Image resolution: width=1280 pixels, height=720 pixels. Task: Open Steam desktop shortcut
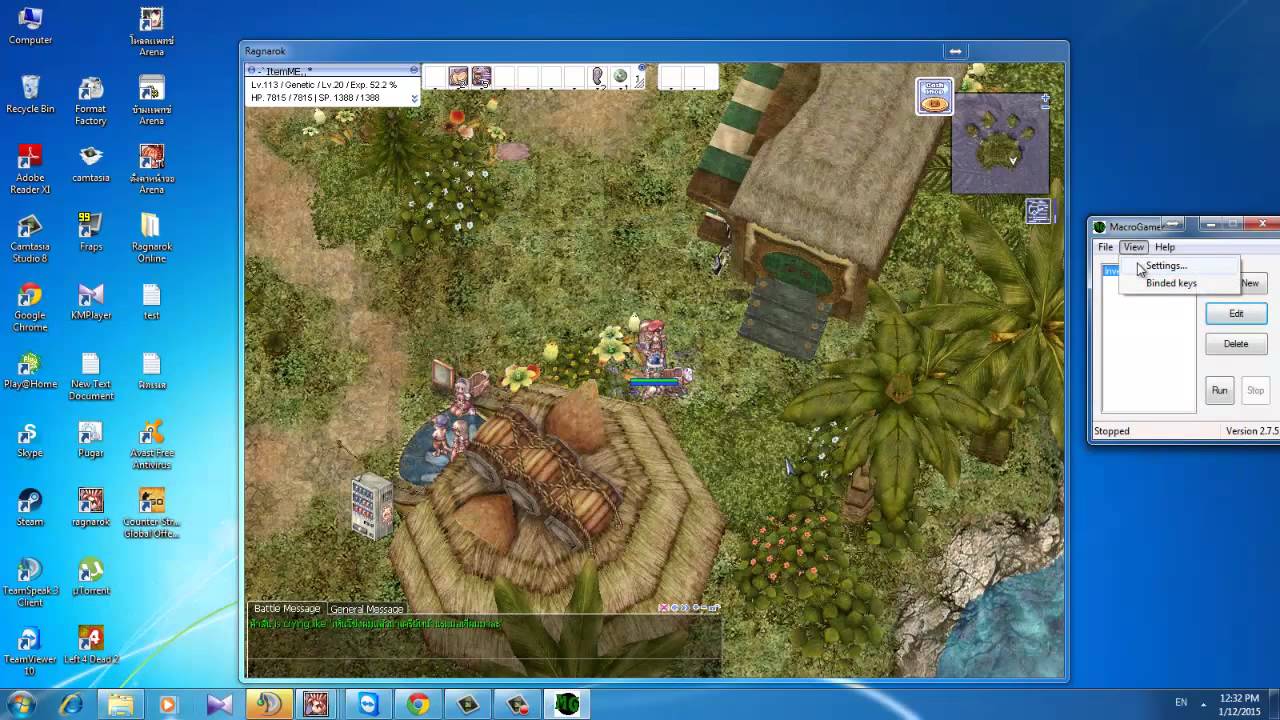pyautogui.click(x=30, y=509)
